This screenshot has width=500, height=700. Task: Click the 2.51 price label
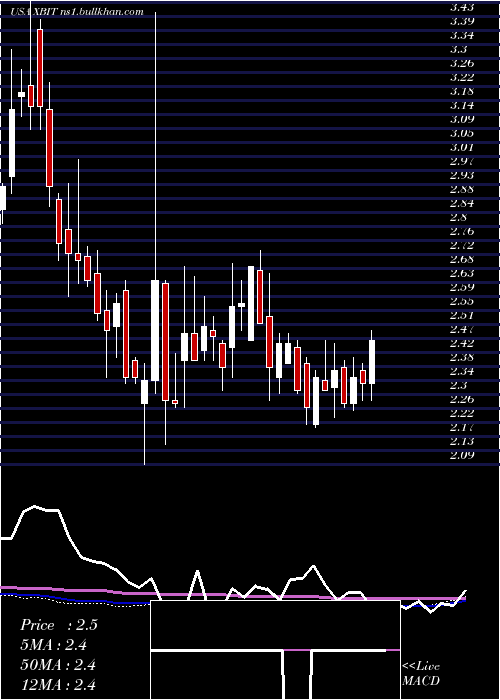click(x=462, y=315)
